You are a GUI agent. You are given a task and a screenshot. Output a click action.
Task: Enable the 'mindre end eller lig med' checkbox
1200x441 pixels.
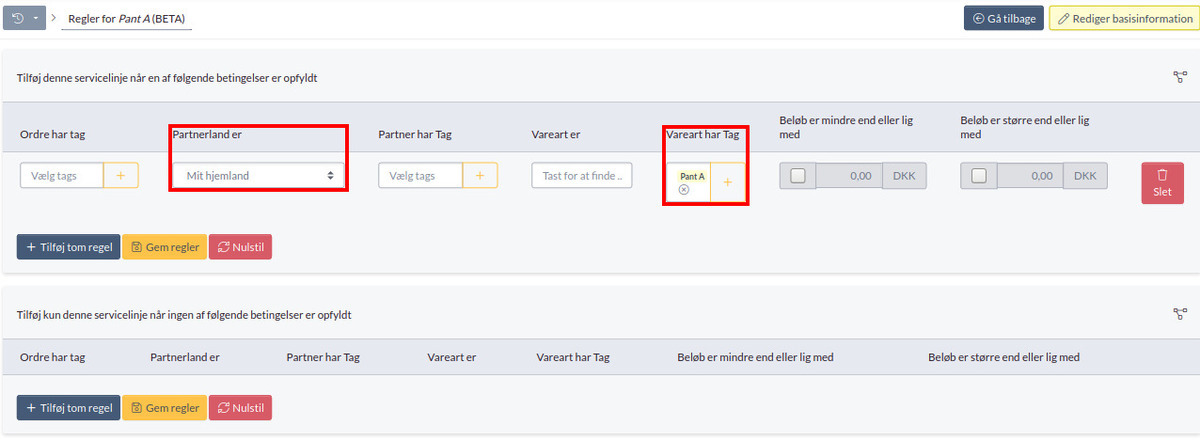click(x=797, y=176)
